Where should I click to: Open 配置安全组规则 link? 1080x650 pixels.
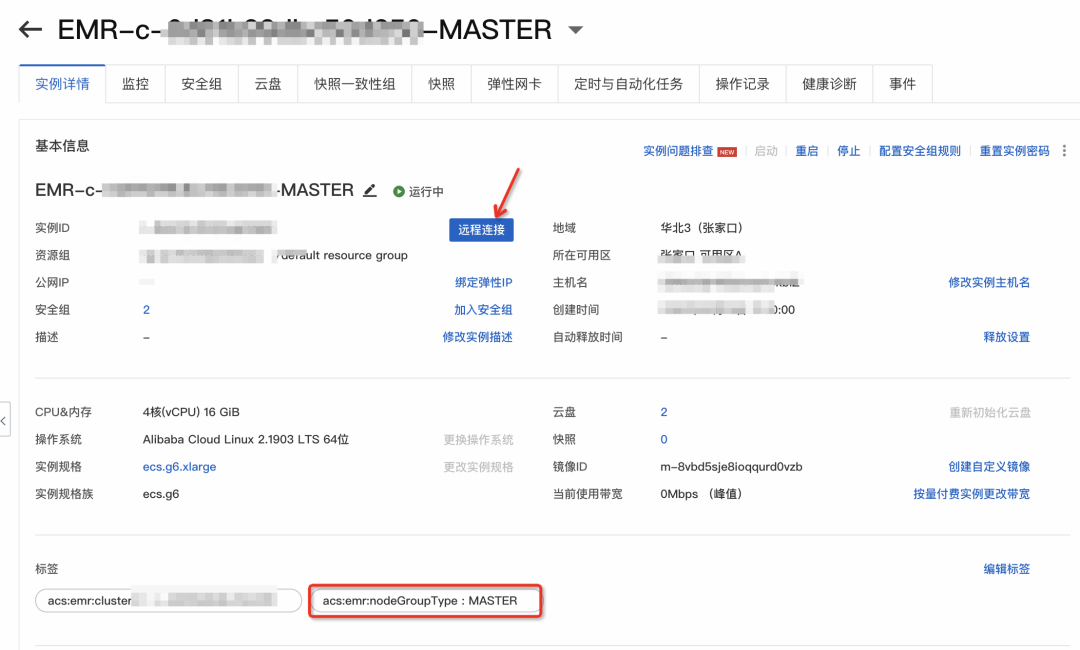pos(920,151)
